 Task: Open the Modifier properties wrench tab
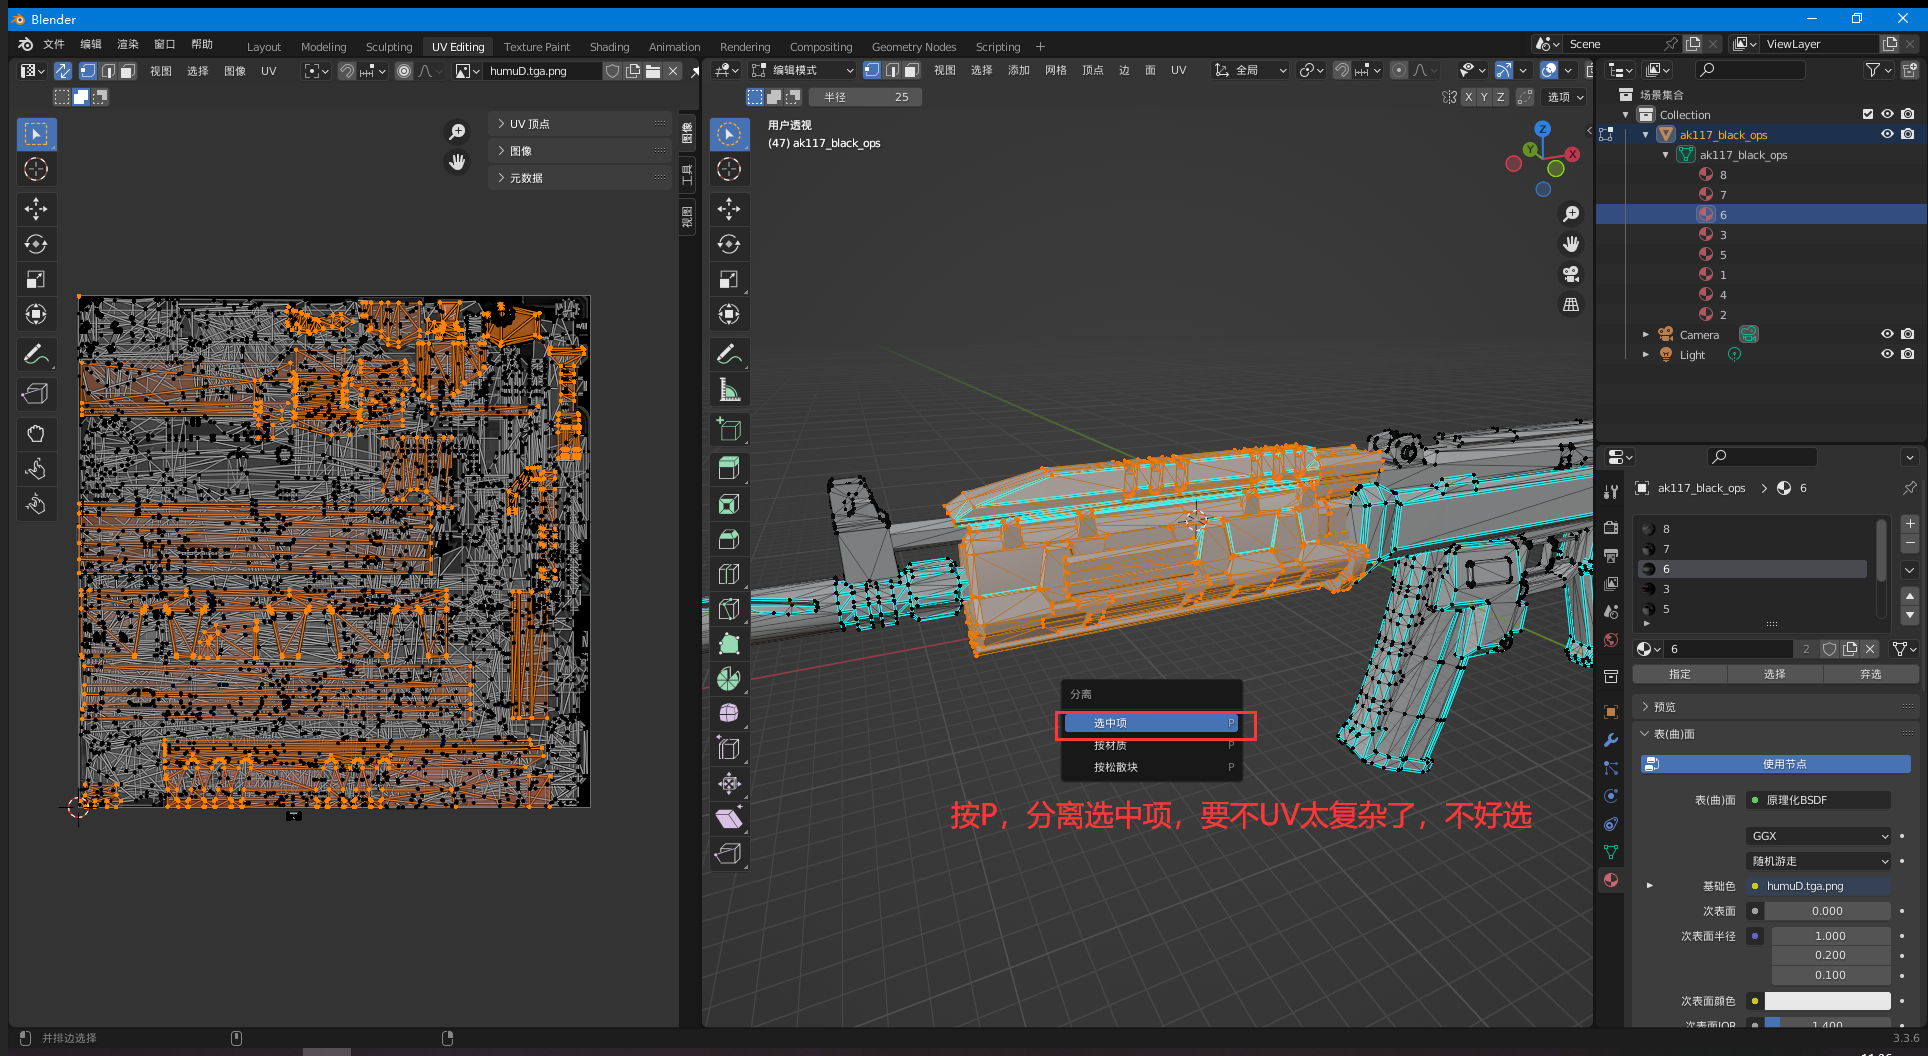click(1610, 740)
